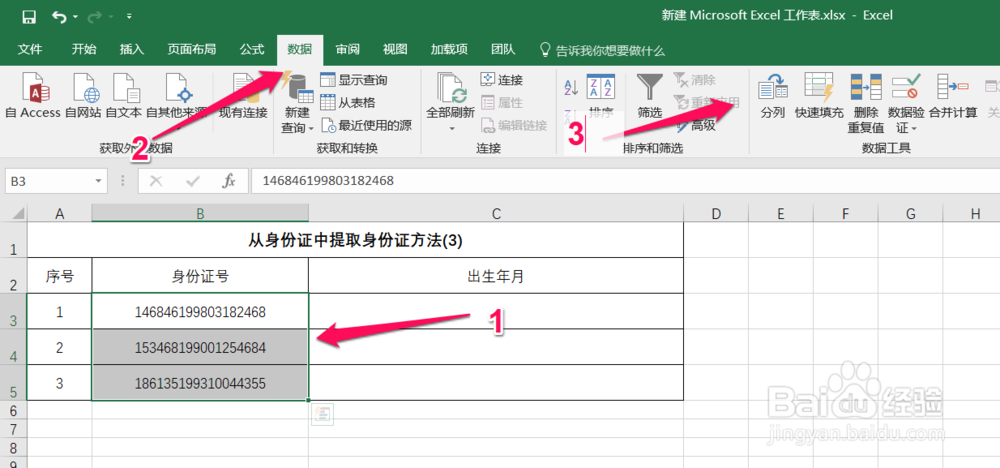Click 高级 filter option
The height and width of the screenshot is (468, 1000).
click(695, 125)
